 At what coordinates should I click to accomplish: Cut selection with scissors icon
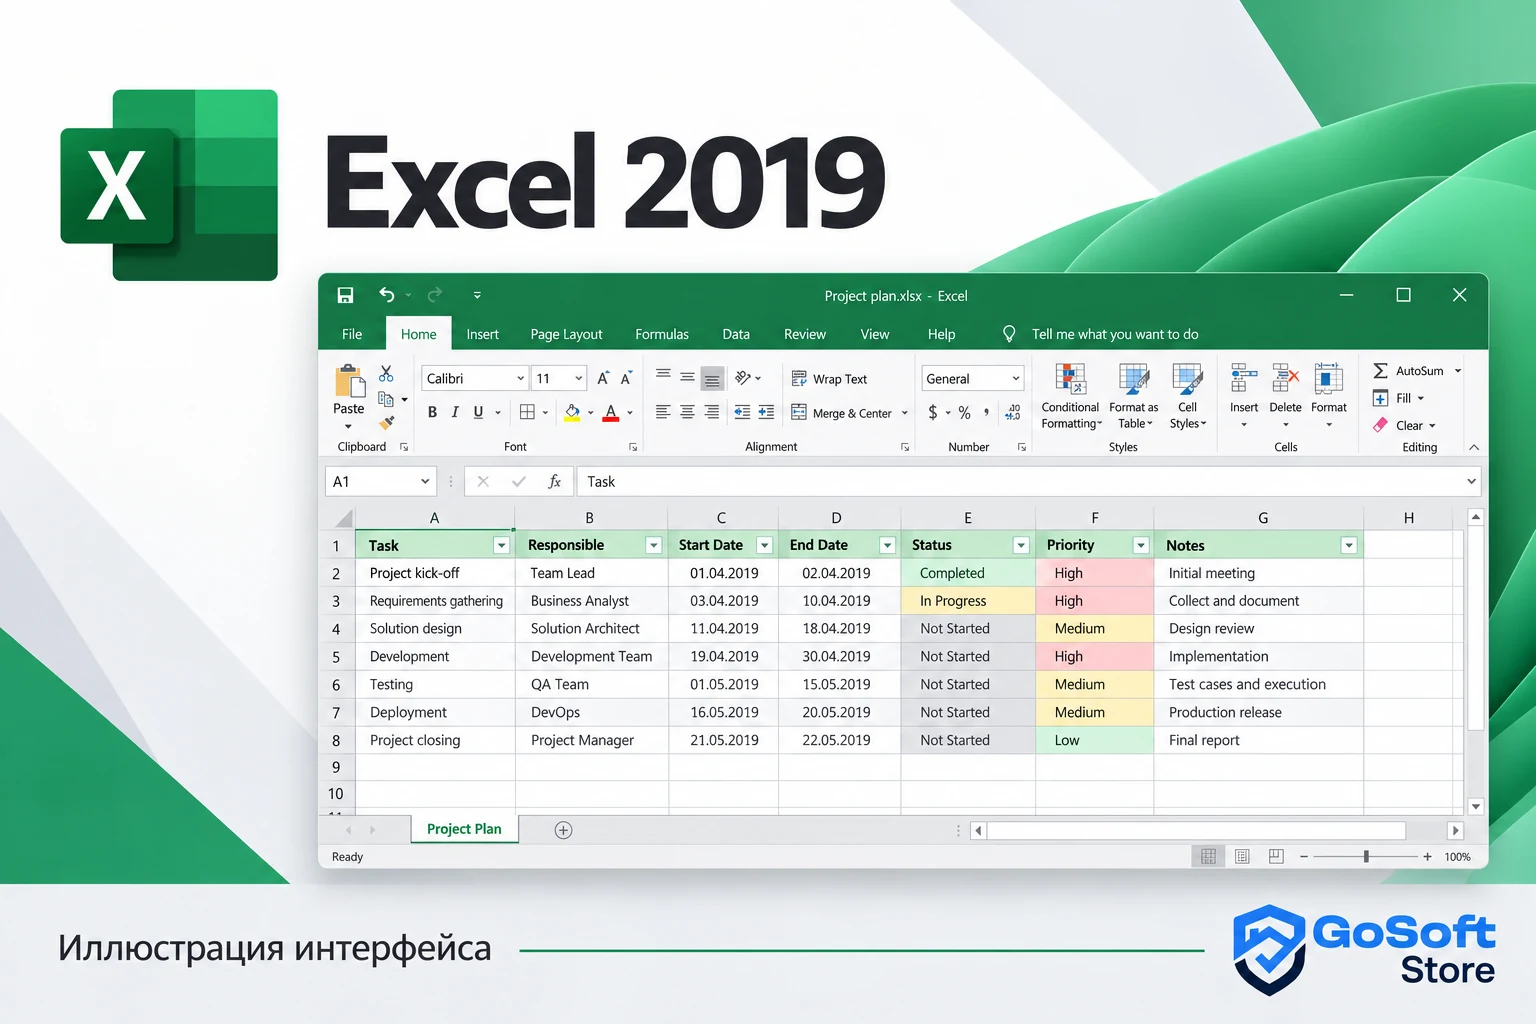[386, 374]
